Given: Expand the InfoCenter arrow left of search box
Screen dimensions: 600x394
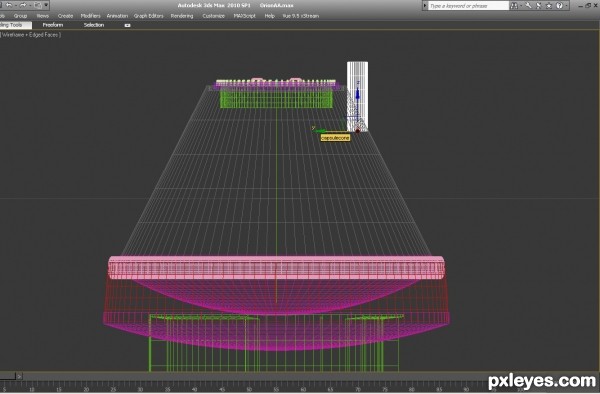Looking at the screenshot, I should pyautogui.click(x=425, y=6).
